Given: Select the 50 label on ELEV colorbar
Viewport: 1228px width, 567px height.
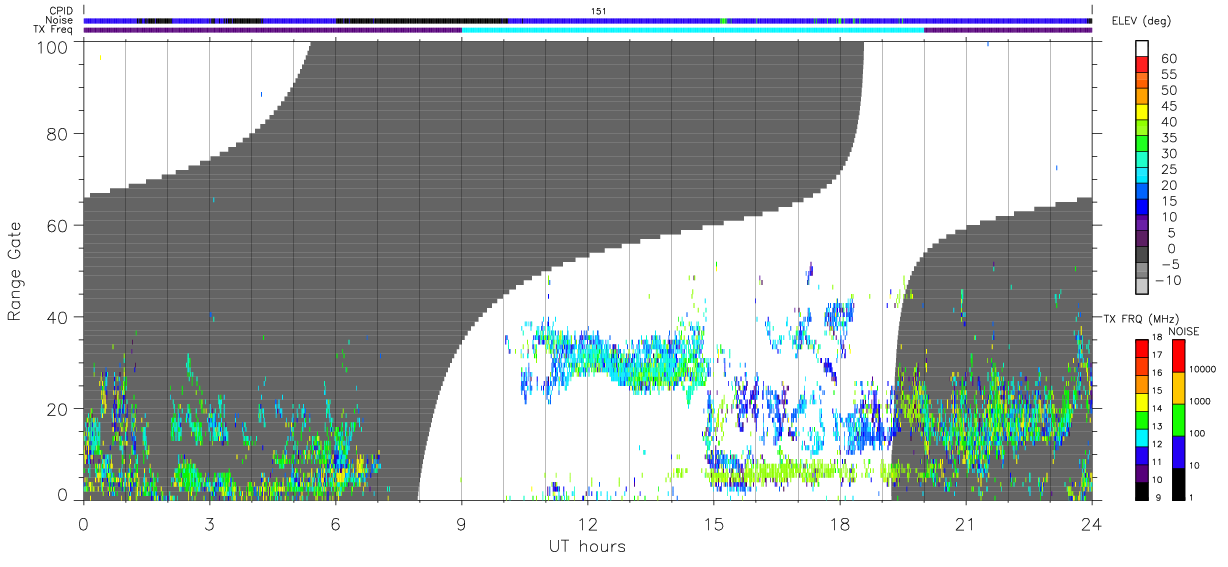Looking at the screenshot, I should coord(1168,91).
